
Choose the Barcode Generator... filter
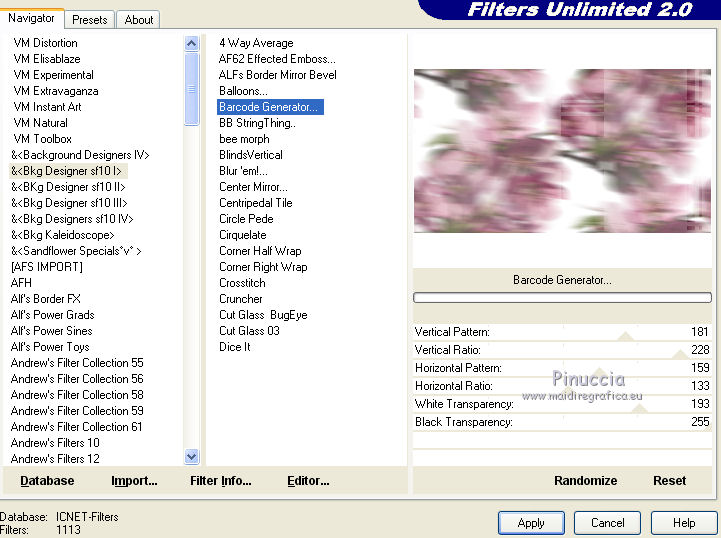[x=270, y=107]
